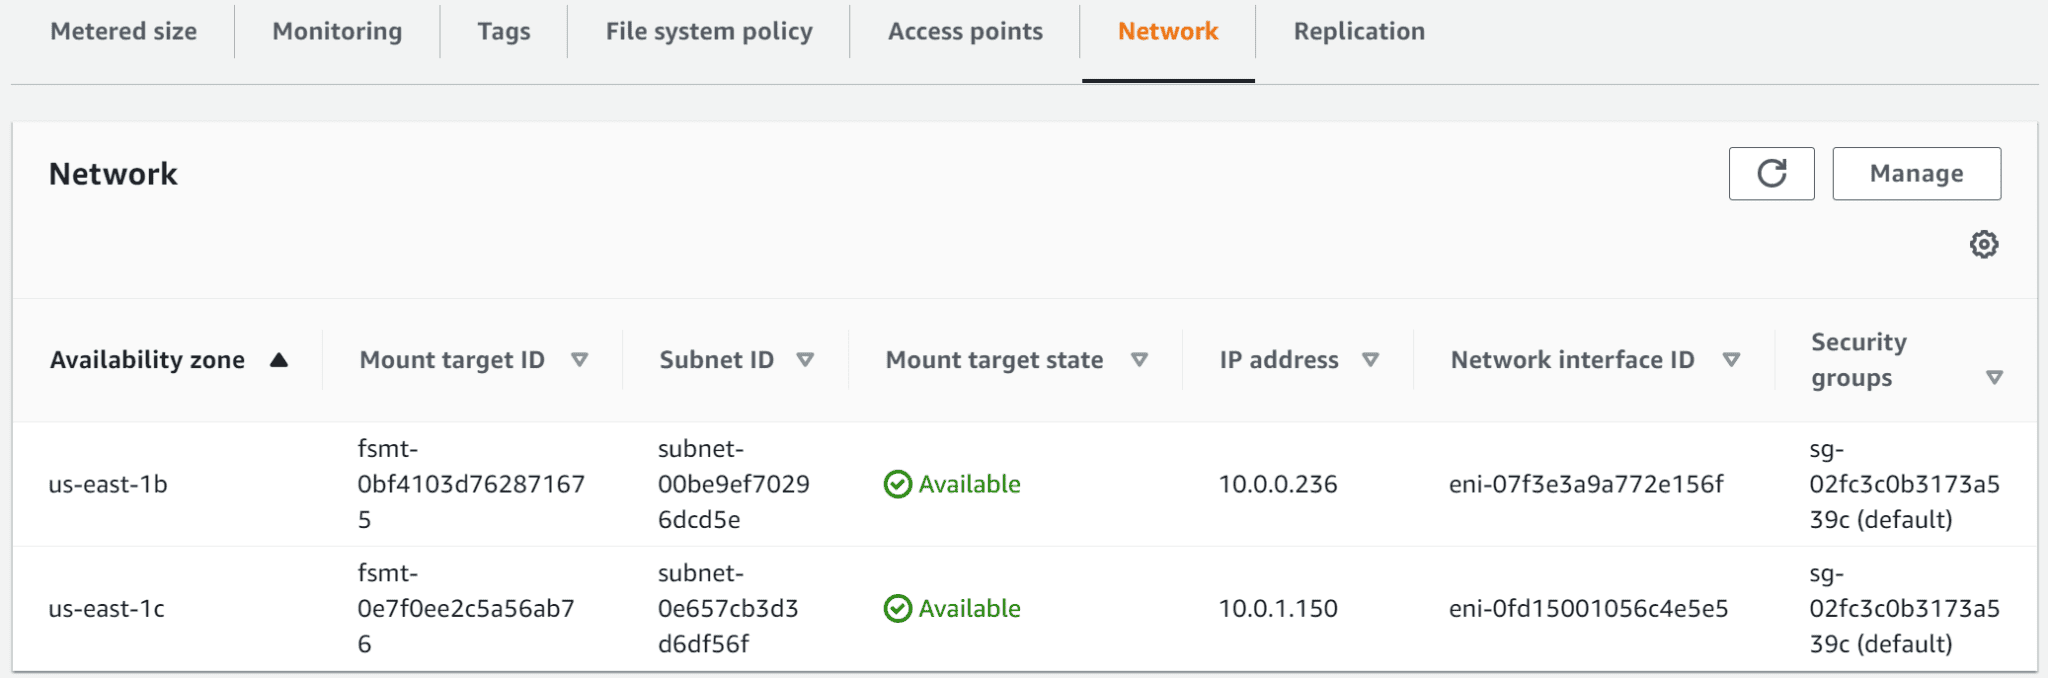Select network interface eni-07f3e3a9a772e156f

coord(1586,484)
